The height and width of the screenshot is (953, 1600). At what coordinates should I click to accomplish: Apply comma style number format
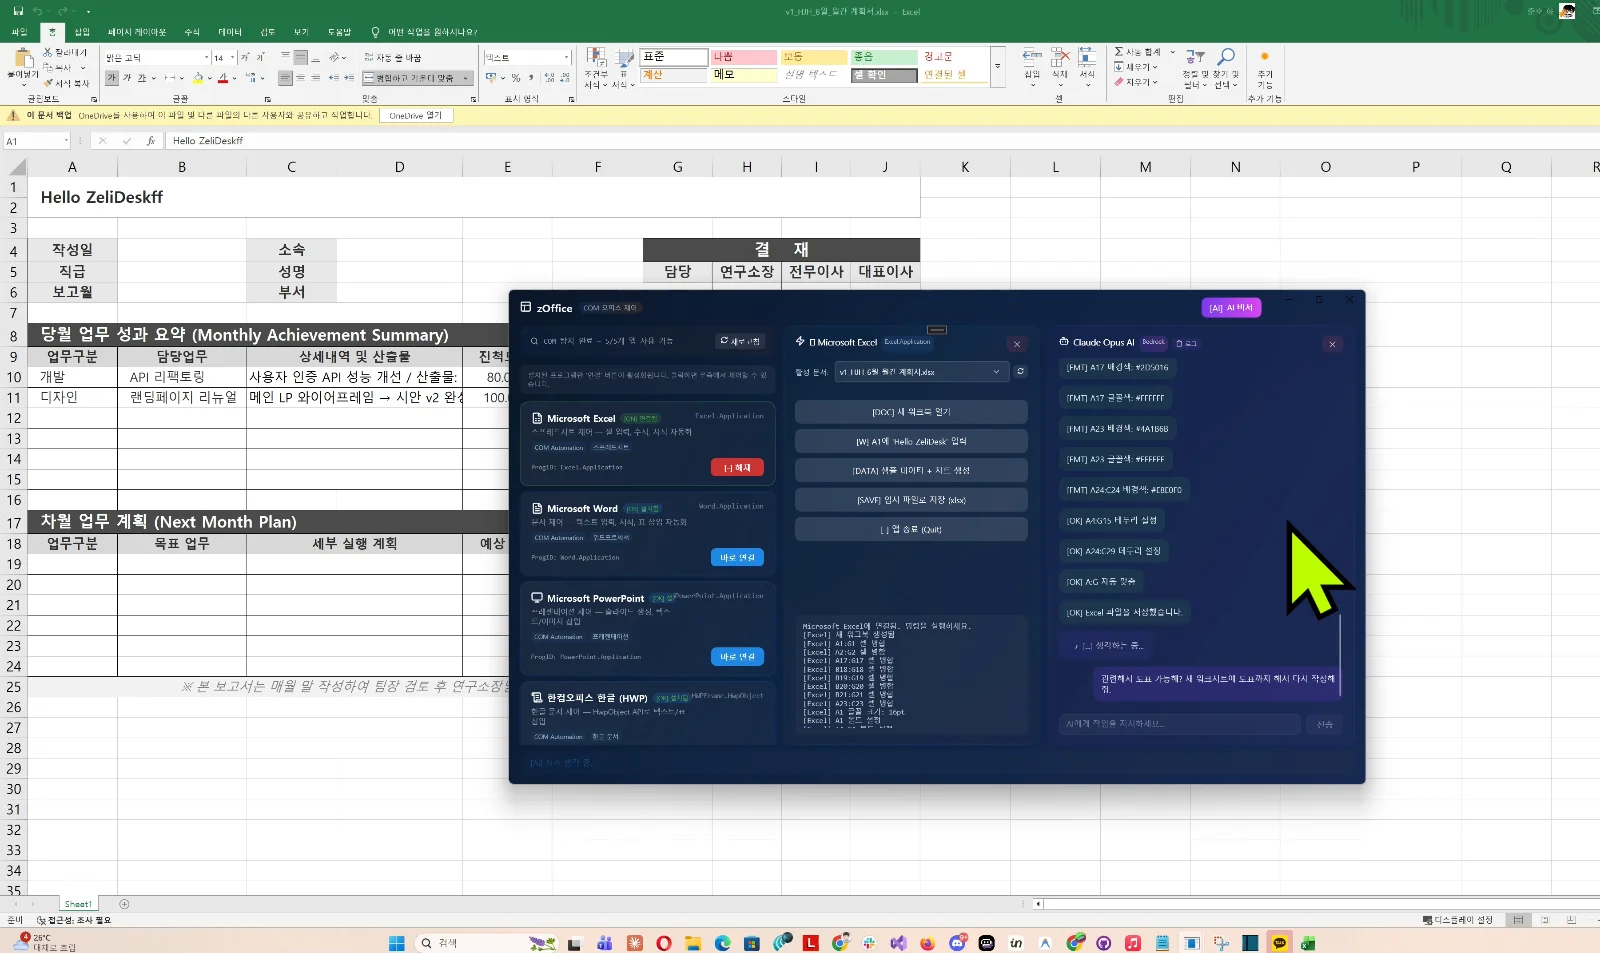[530, 77]
